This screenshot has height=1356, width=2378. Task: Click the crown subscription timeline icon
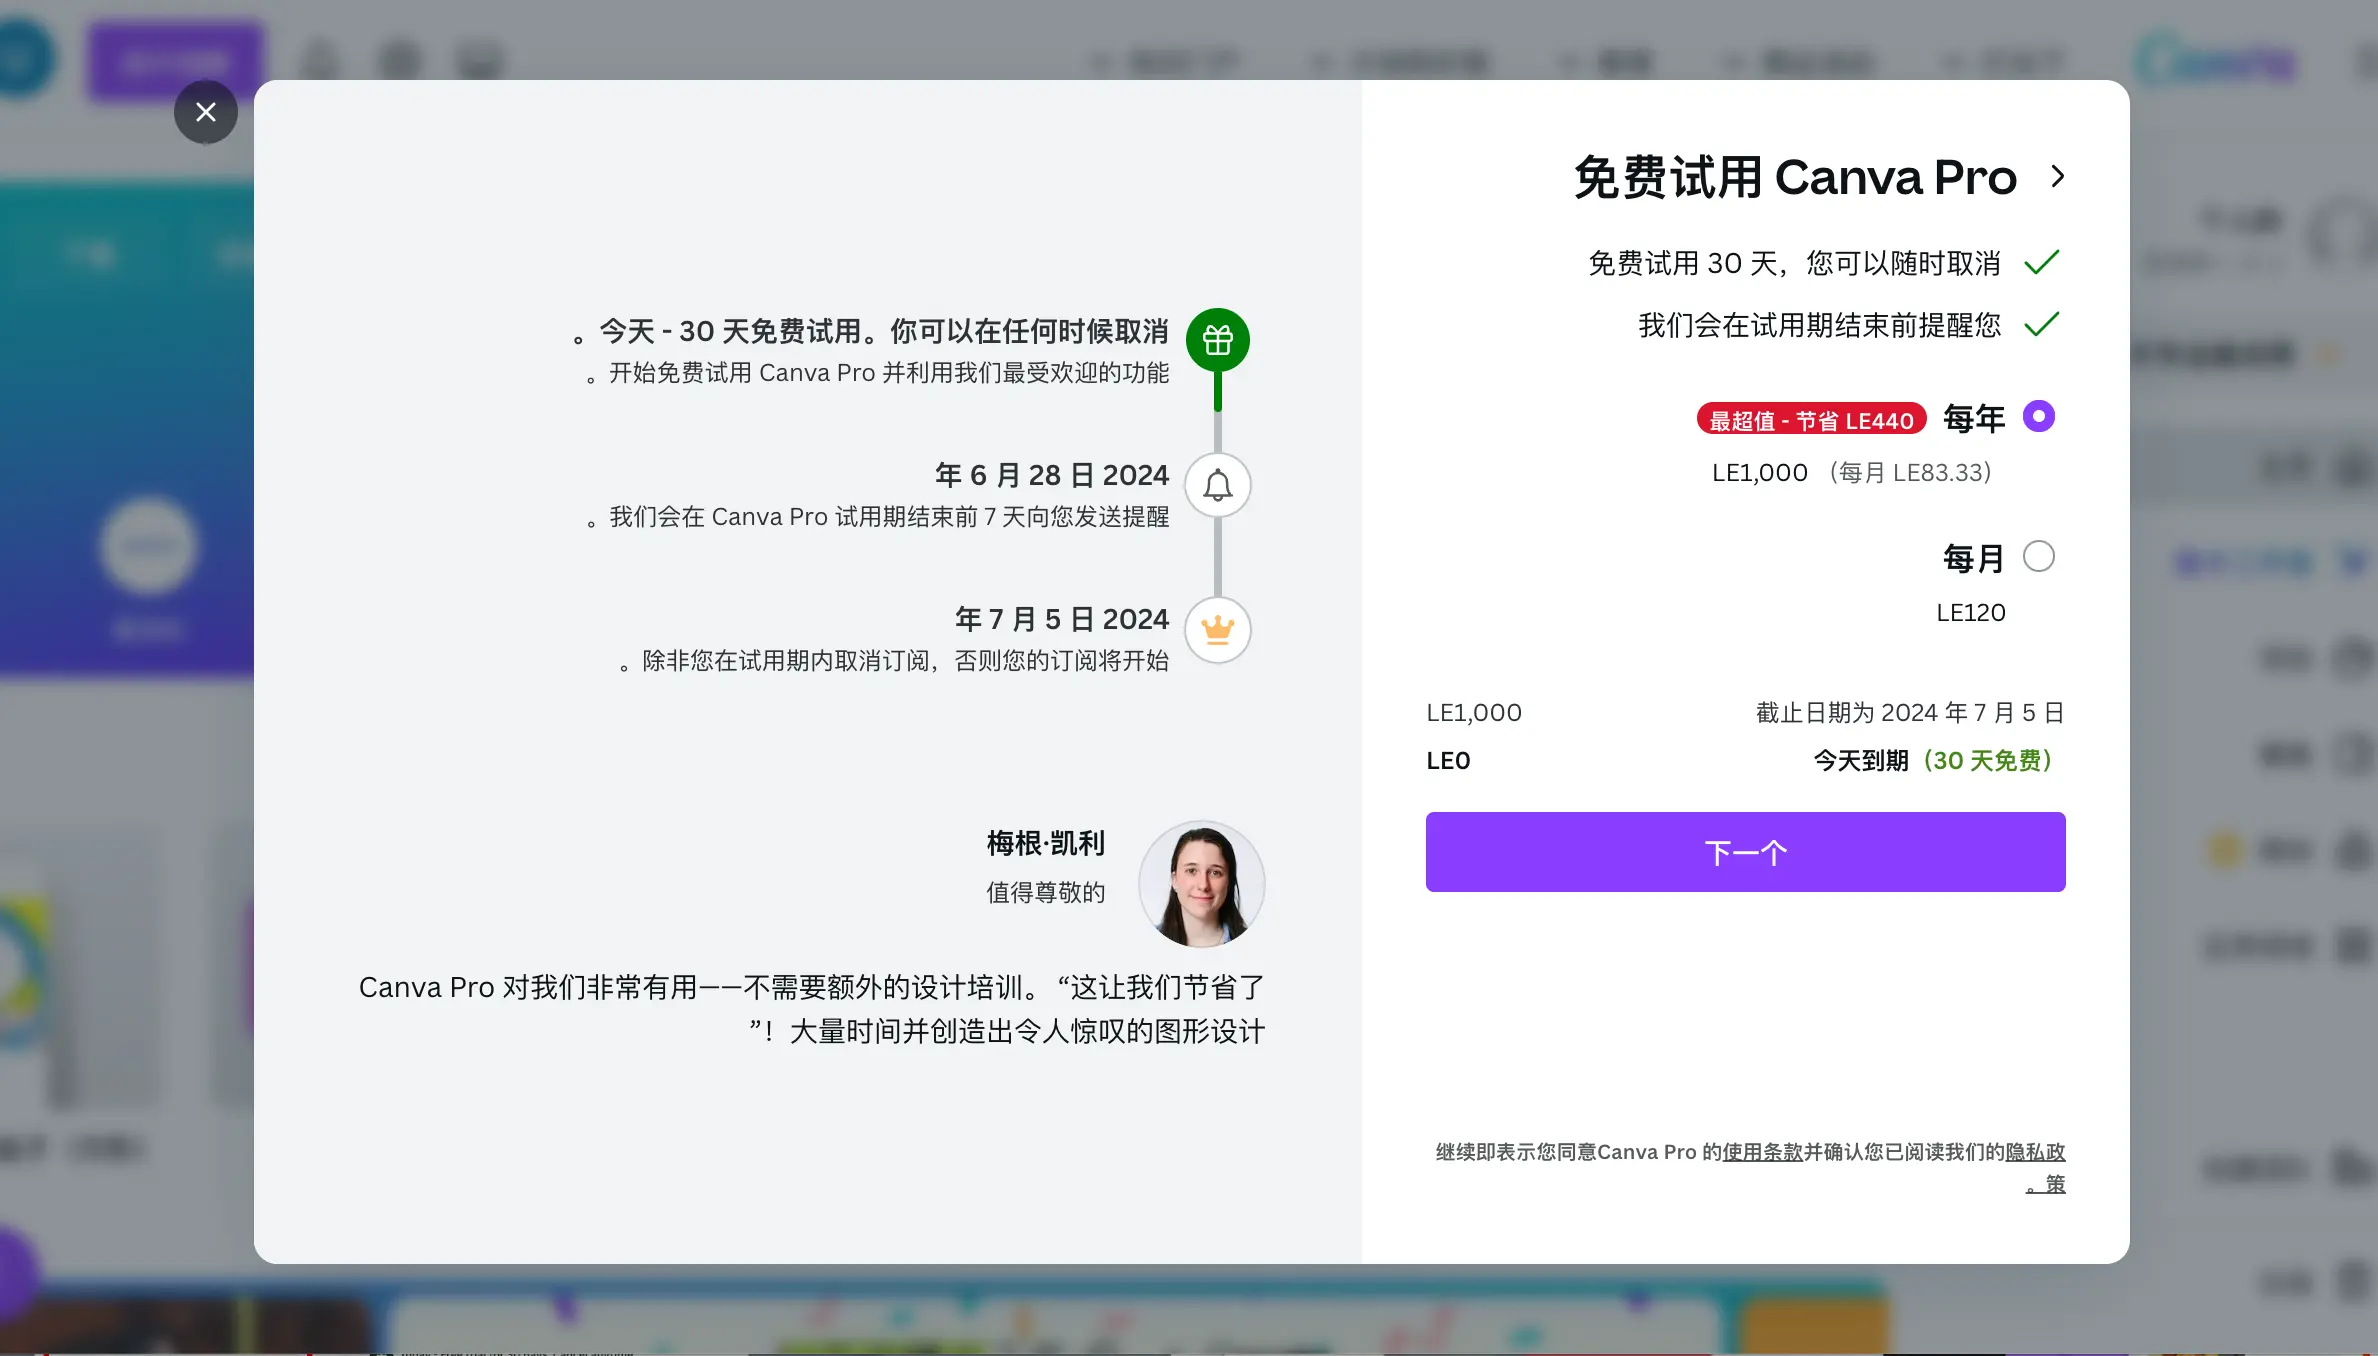pos(1217,630)
